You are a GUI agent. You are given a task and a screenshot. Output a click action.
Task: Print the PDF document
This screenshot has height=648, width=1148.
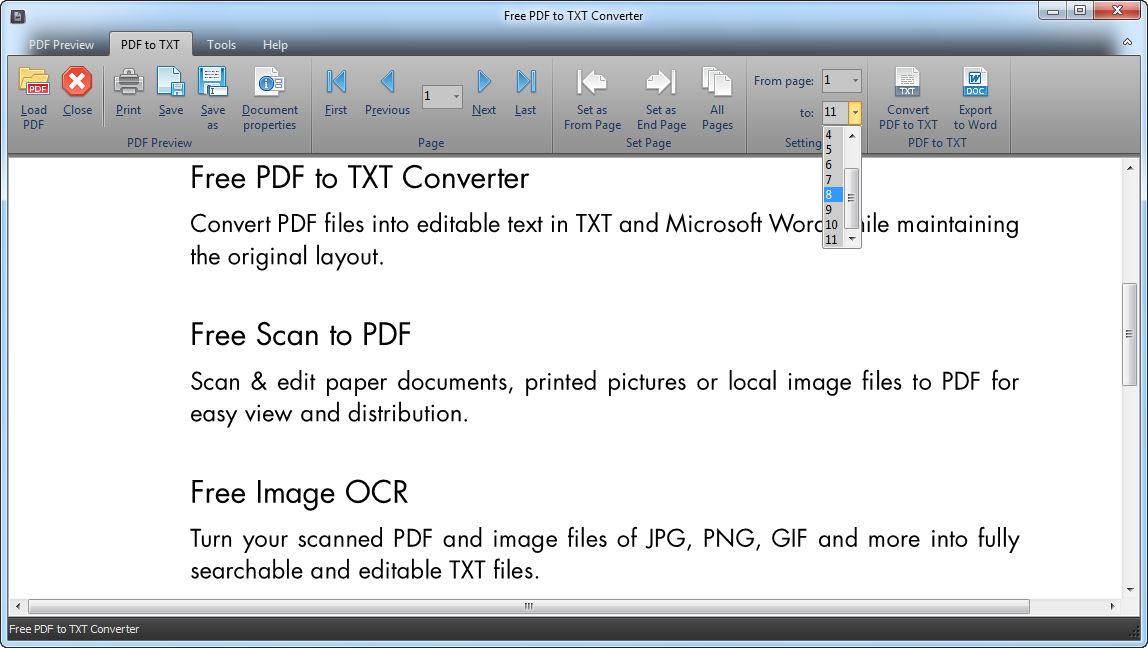point(128,84)
